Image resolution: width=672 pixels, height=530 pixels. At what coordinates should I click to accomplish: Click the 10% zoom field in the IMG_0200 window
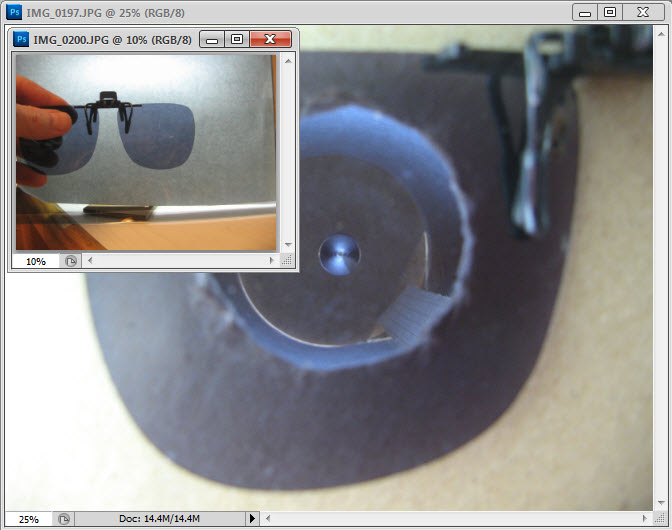[36, 261]
